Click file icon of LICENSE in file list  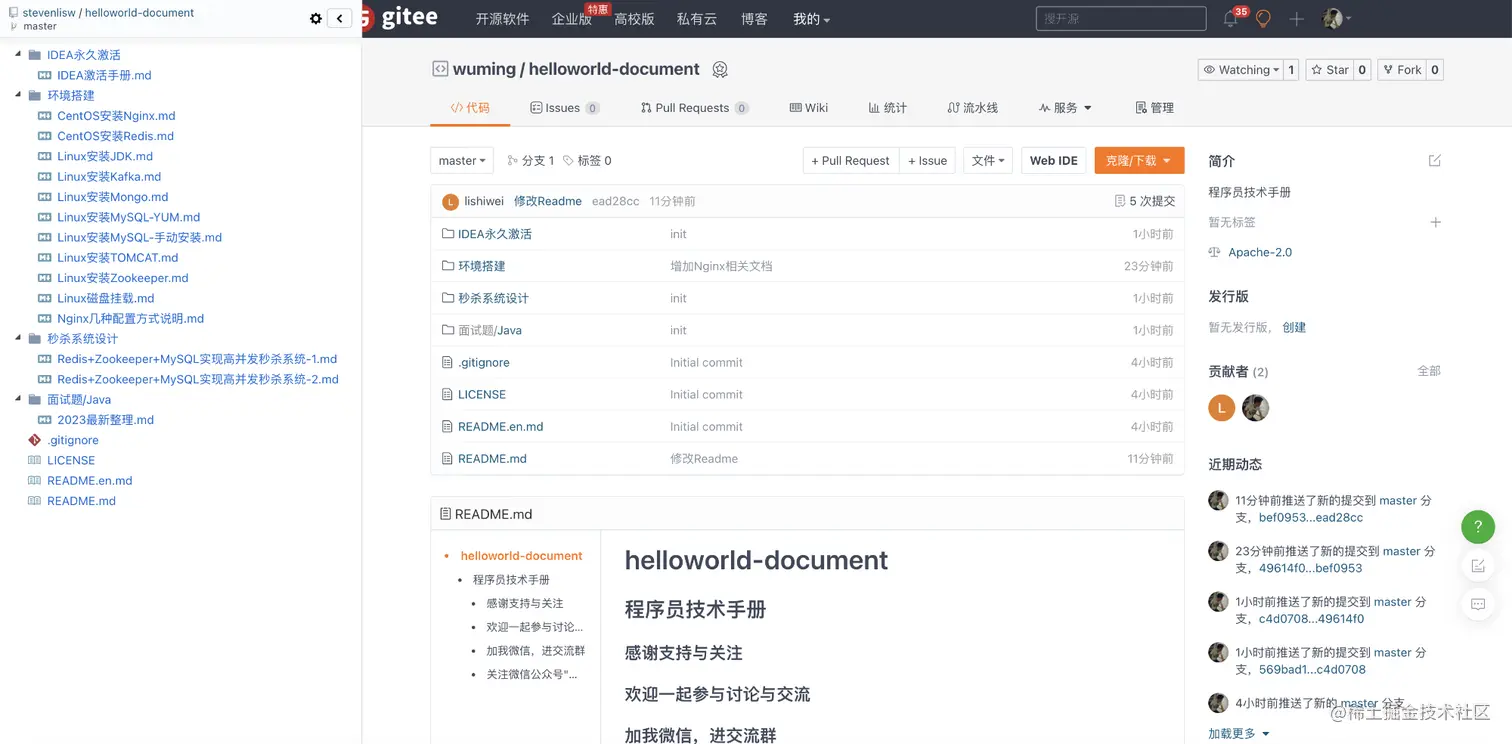click(448, 394)
